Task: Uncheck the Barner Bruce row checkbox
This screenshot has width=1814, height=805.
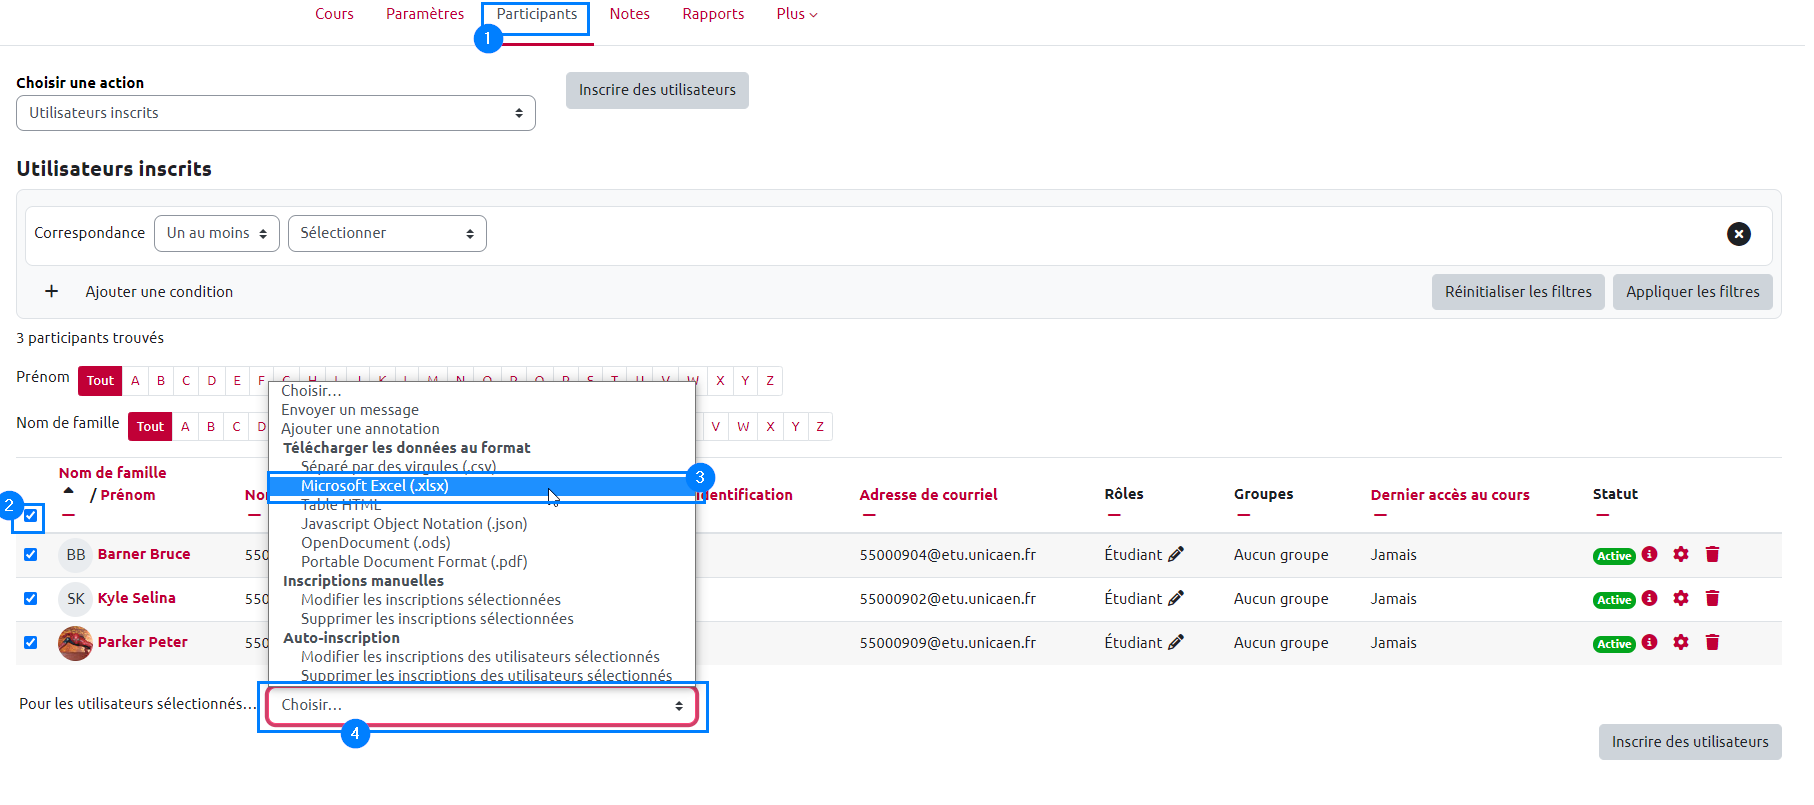Action: pyautogui.click(x=31, y=554)
